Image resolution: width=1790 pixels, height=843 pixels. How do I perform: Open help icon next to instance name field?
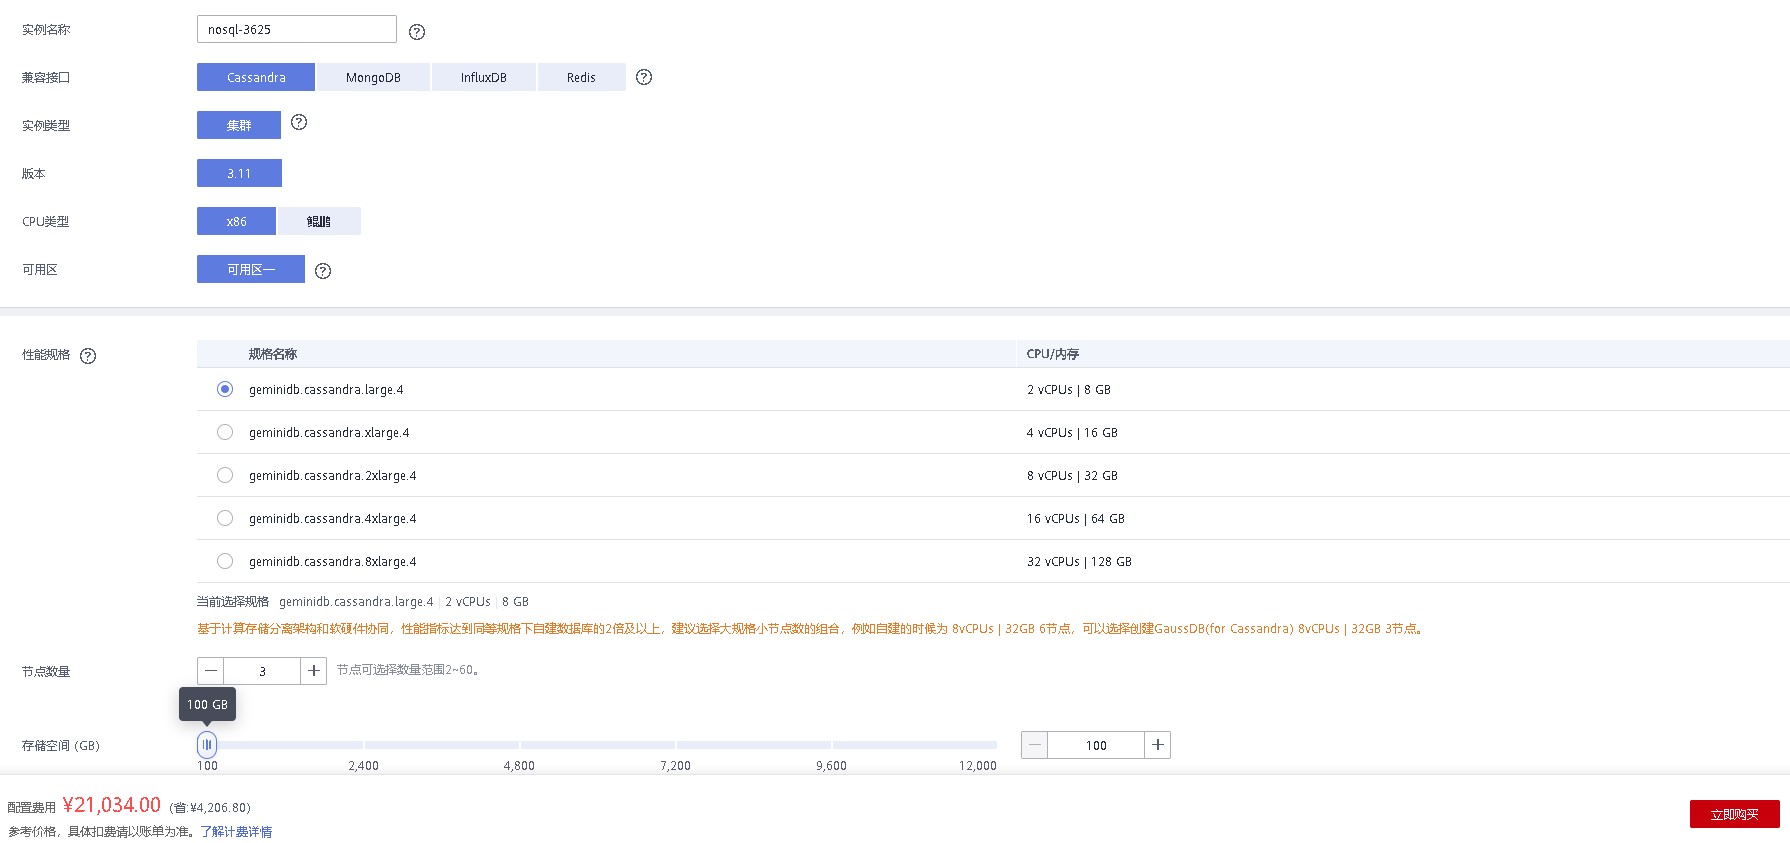point(417,31)
